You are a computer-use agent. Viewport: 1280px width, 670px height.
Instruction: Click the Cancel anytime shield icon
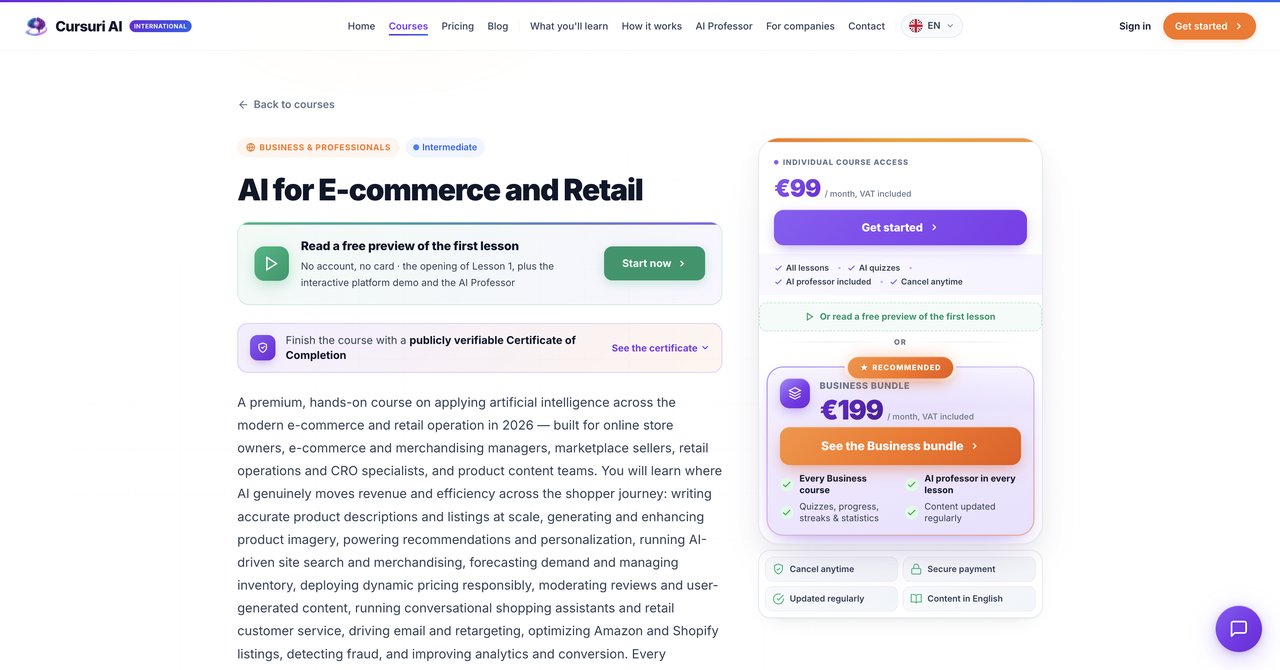(x=778, y=569)
